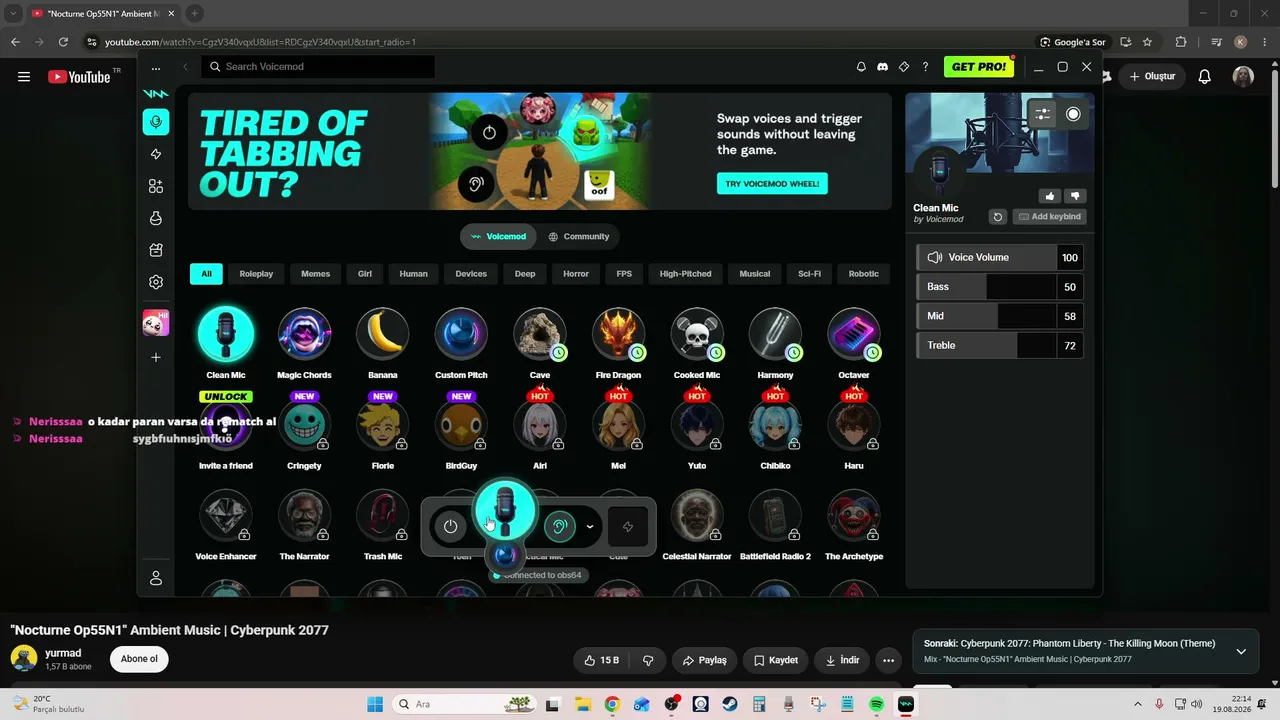The width and height of the screenshot is (1280, 720).
Task: Reset Clean Mic settings with circular arrow
Action: coord(997,217)
